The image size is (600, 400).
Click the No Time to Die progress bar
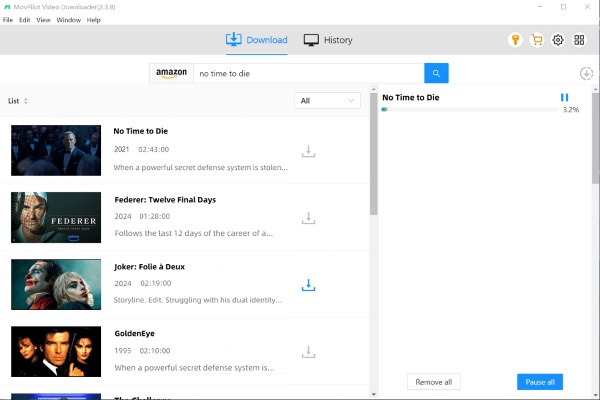coord(470,109)
